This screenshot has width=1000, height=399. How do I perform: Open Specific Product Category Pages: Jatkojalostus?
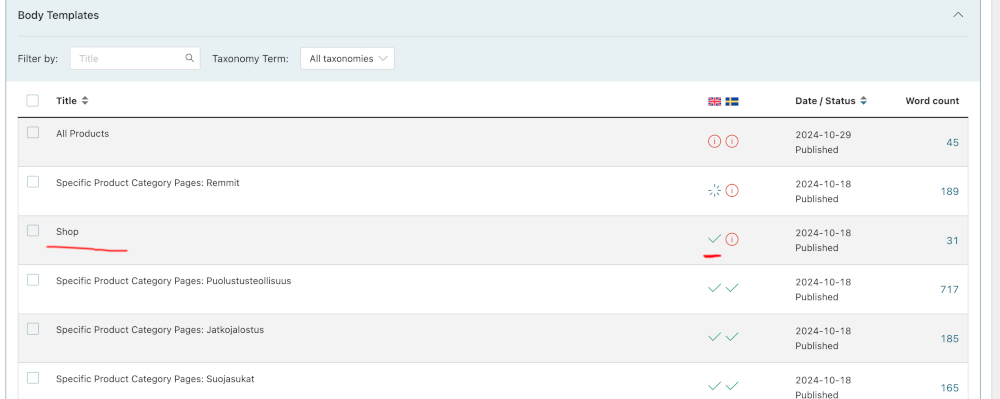[x=159, y=330]
